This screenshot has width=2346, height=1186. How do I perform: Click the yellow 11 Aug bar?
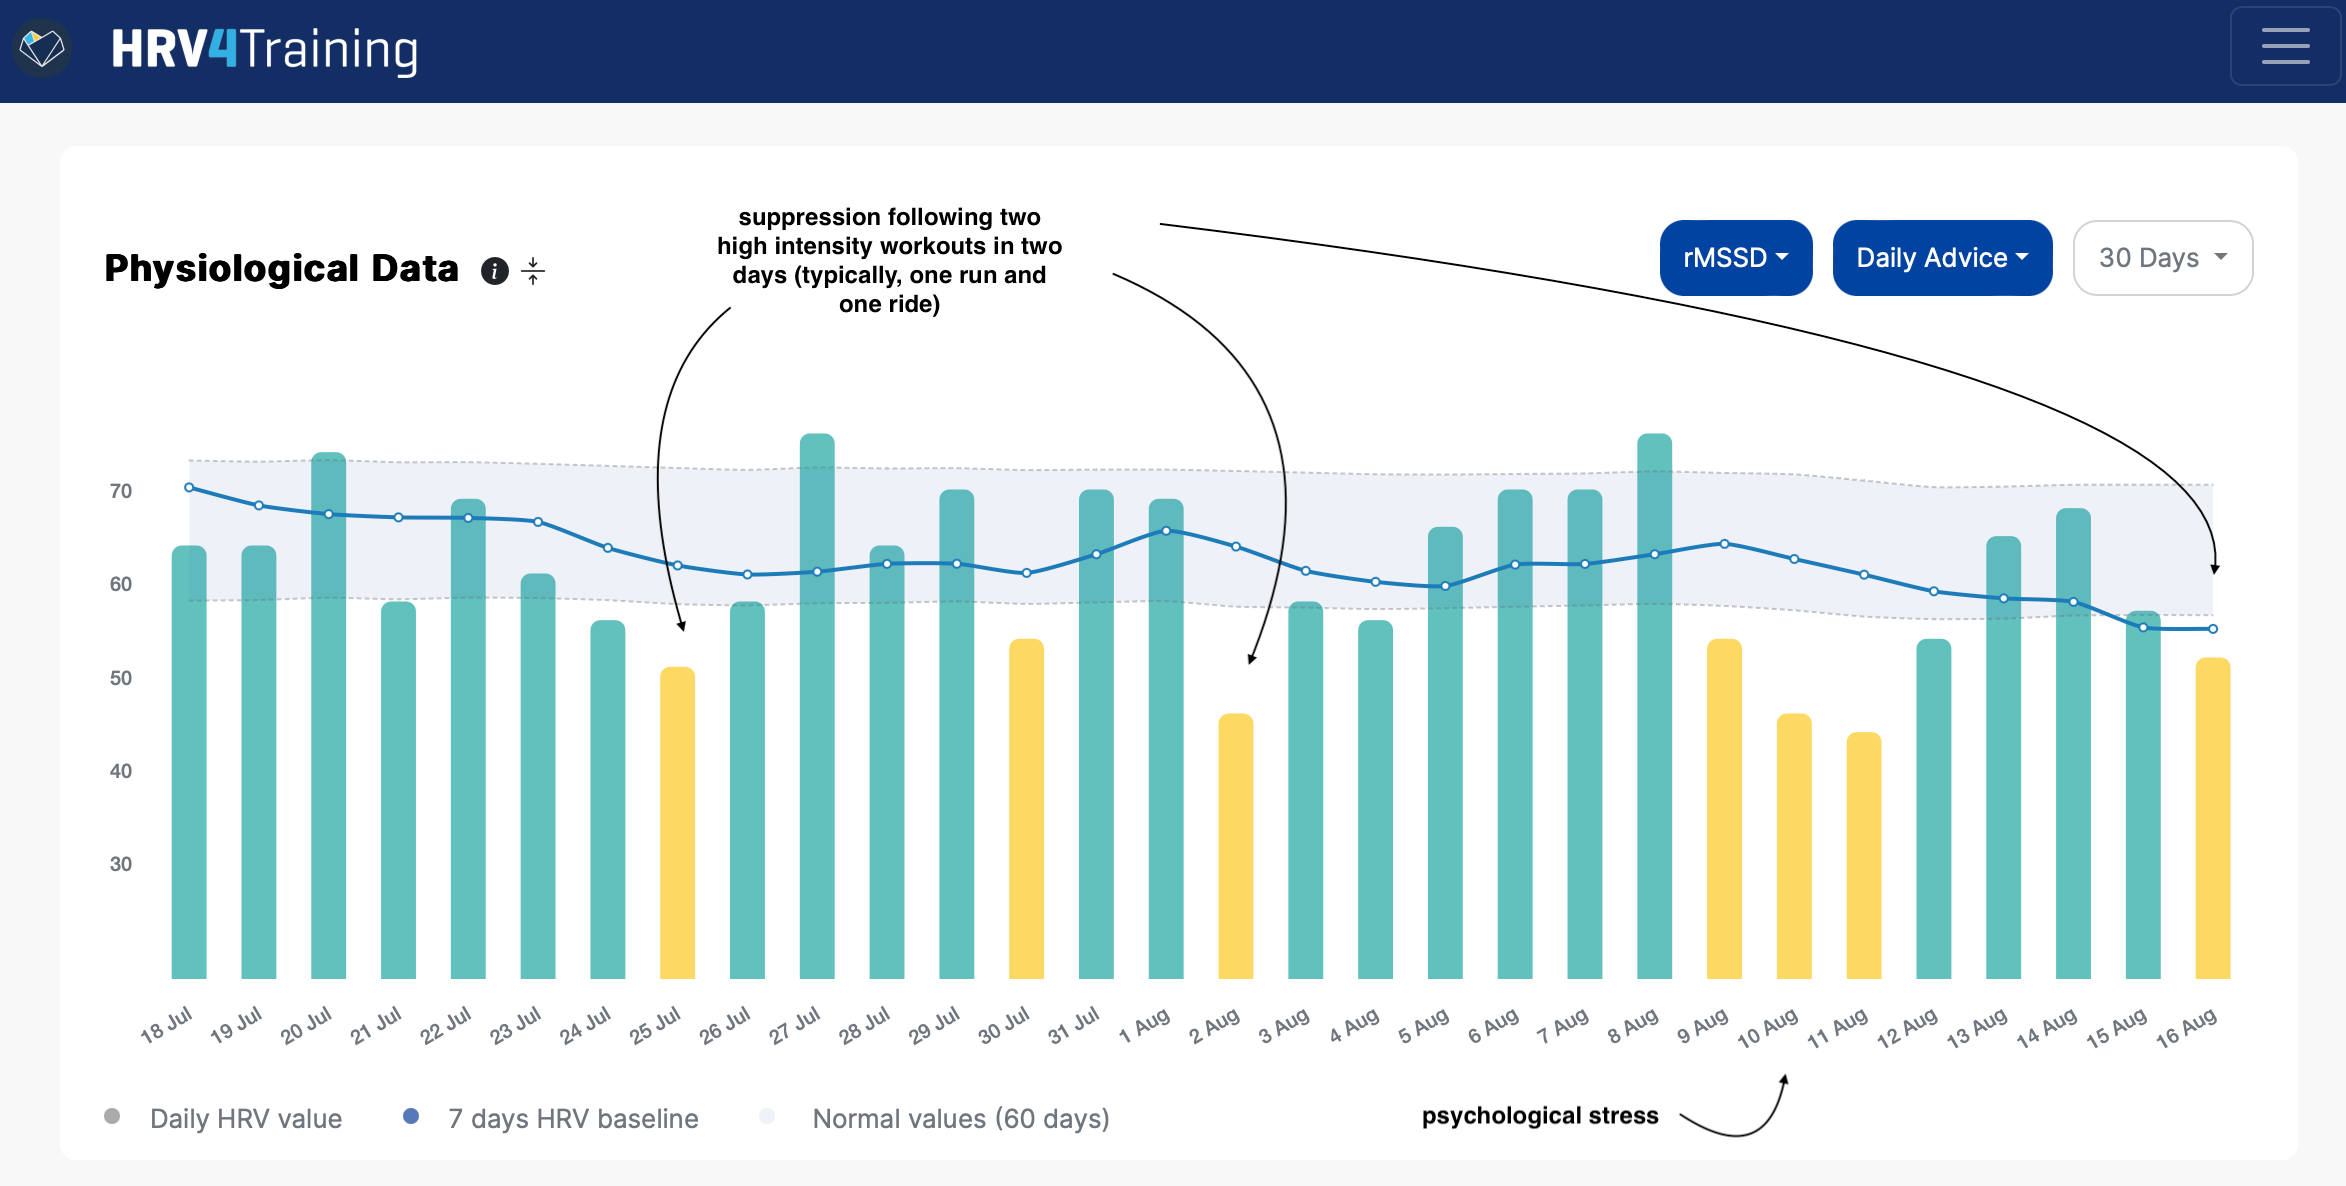click(1863, 855)
